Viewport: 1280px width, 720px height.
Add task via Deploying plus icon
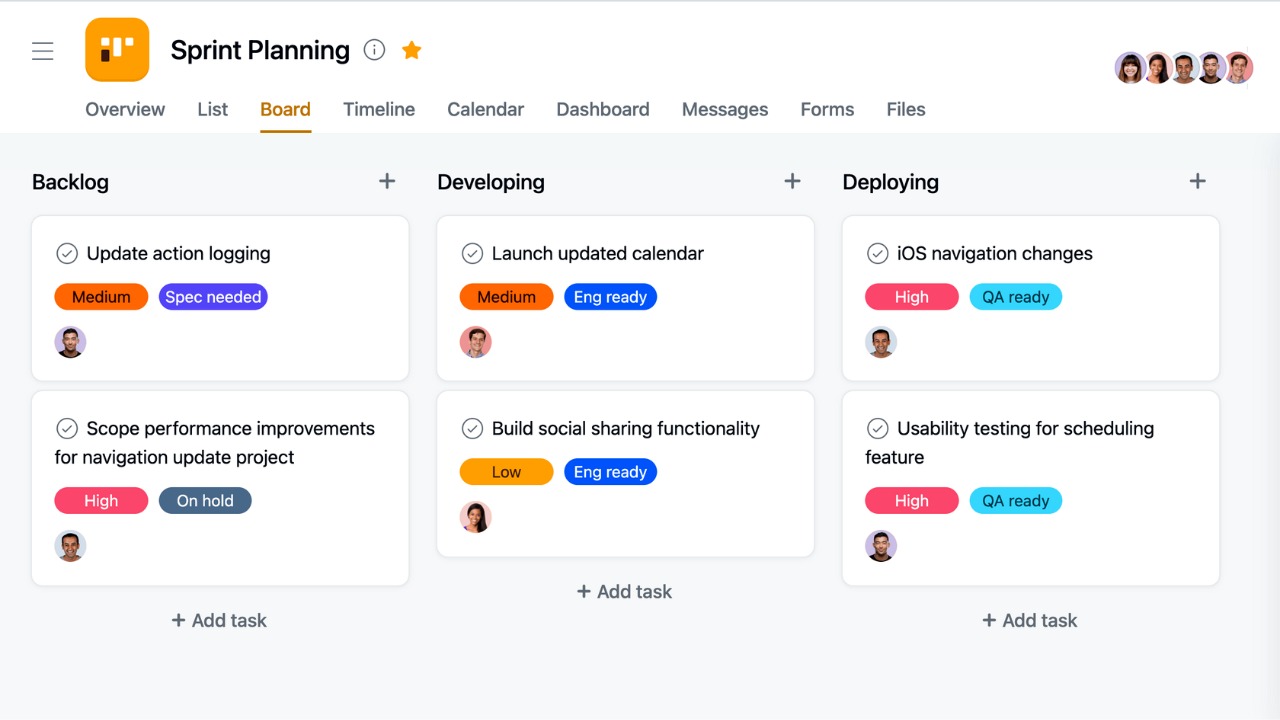coord(1197,181)
